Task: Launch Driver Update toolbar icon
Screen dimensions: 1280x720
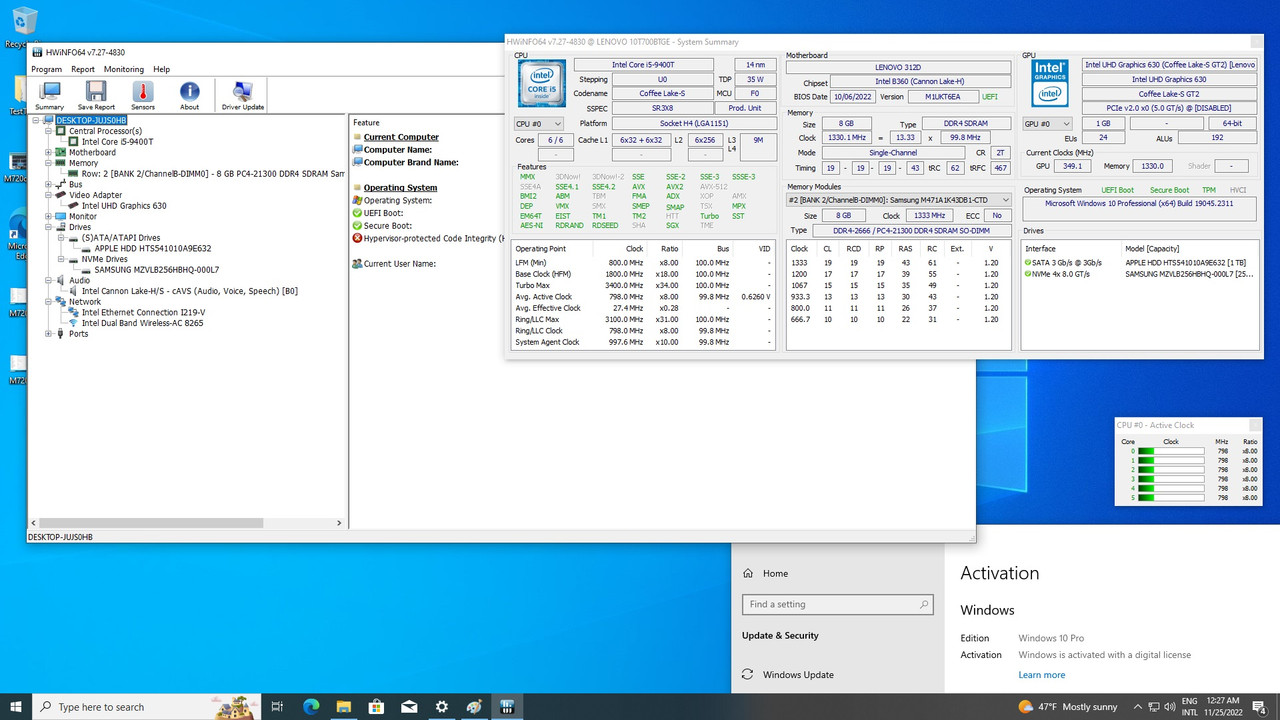Action: 243,96
